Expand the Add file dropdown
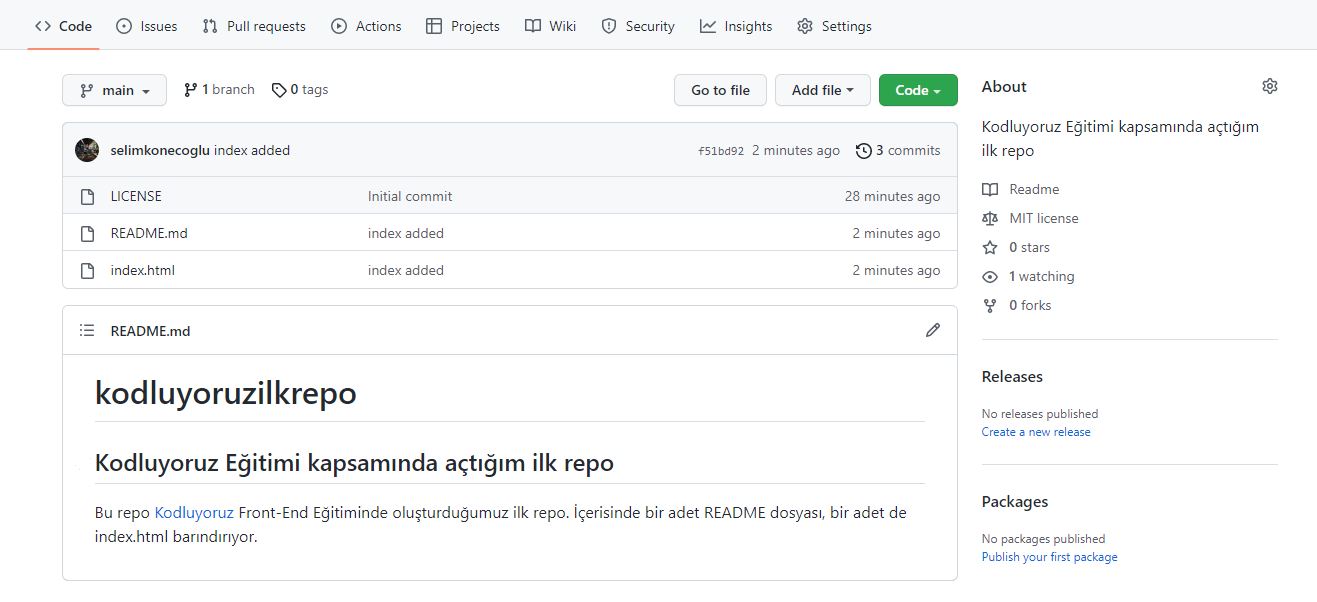This screenshot has width=1317, height=602. [822, 89]
